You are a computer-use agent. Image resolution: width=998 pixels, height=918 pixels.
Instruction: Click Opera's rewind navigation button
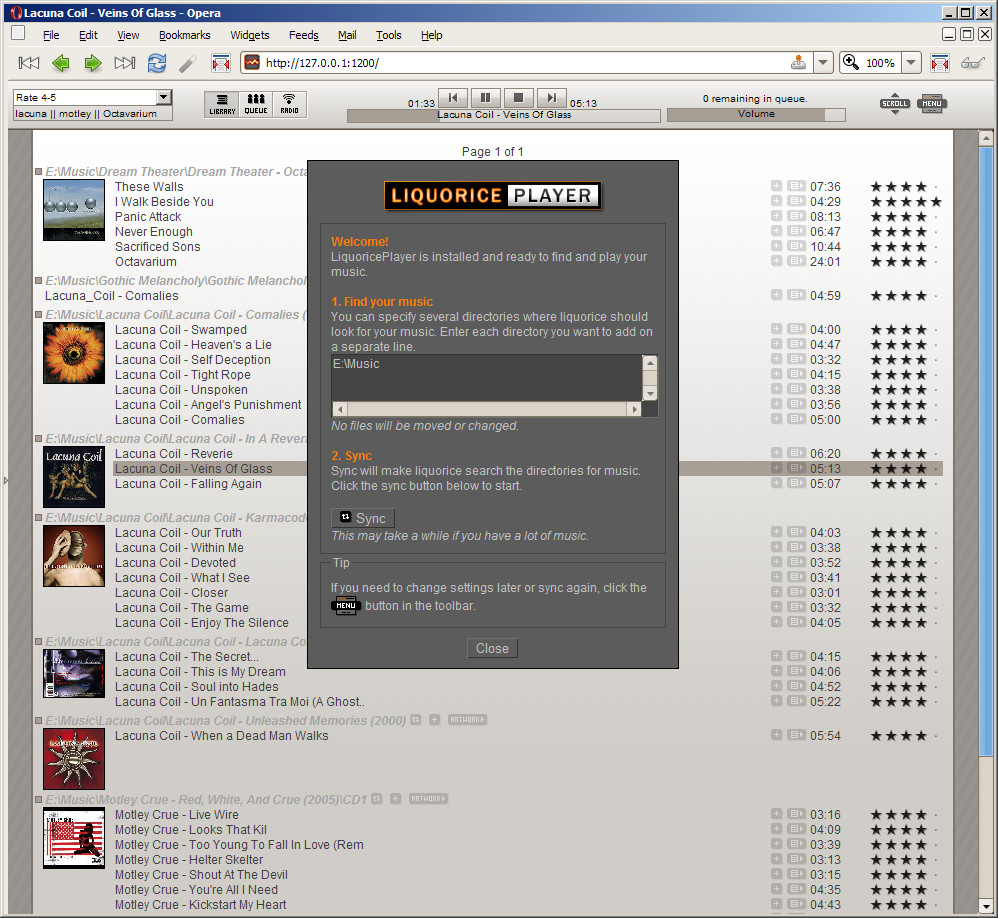pyautogui.click(x=29, y=62)
